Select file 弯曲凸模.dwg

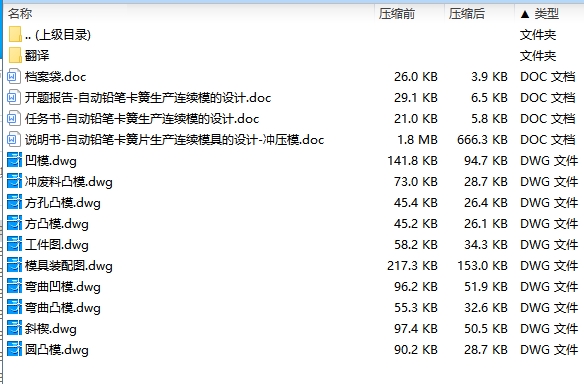point(63,308)
